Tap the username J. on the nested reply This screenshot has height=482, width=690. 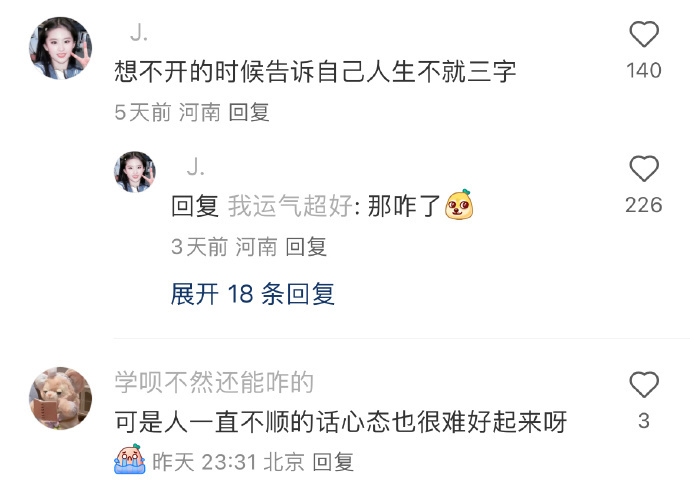[195, 167]
